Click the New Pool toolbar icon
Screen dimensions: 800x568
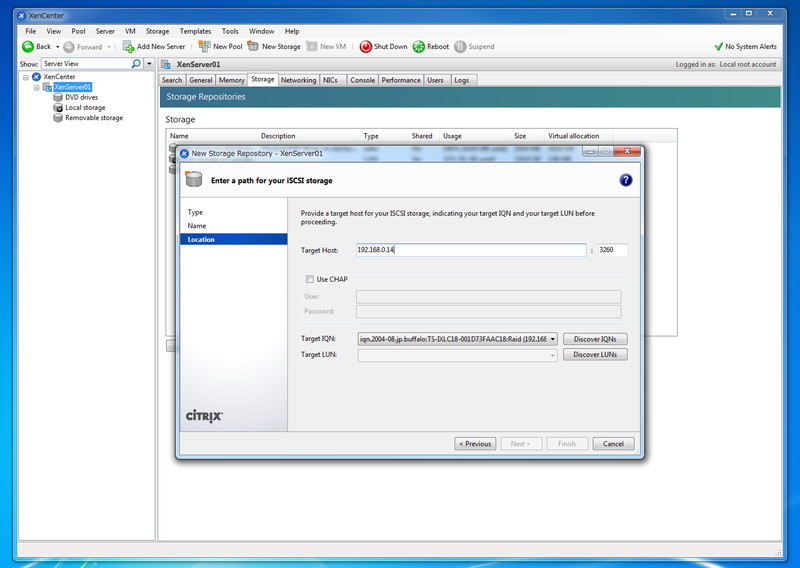coord(204,46)
